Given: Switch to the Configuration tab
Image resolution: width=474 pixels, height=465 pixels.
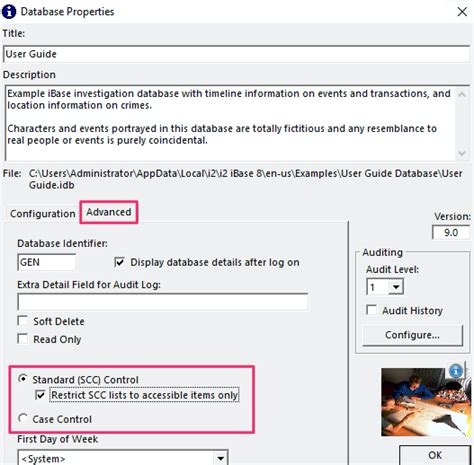Looking at the screenshot, I should [x=43, y=213].
